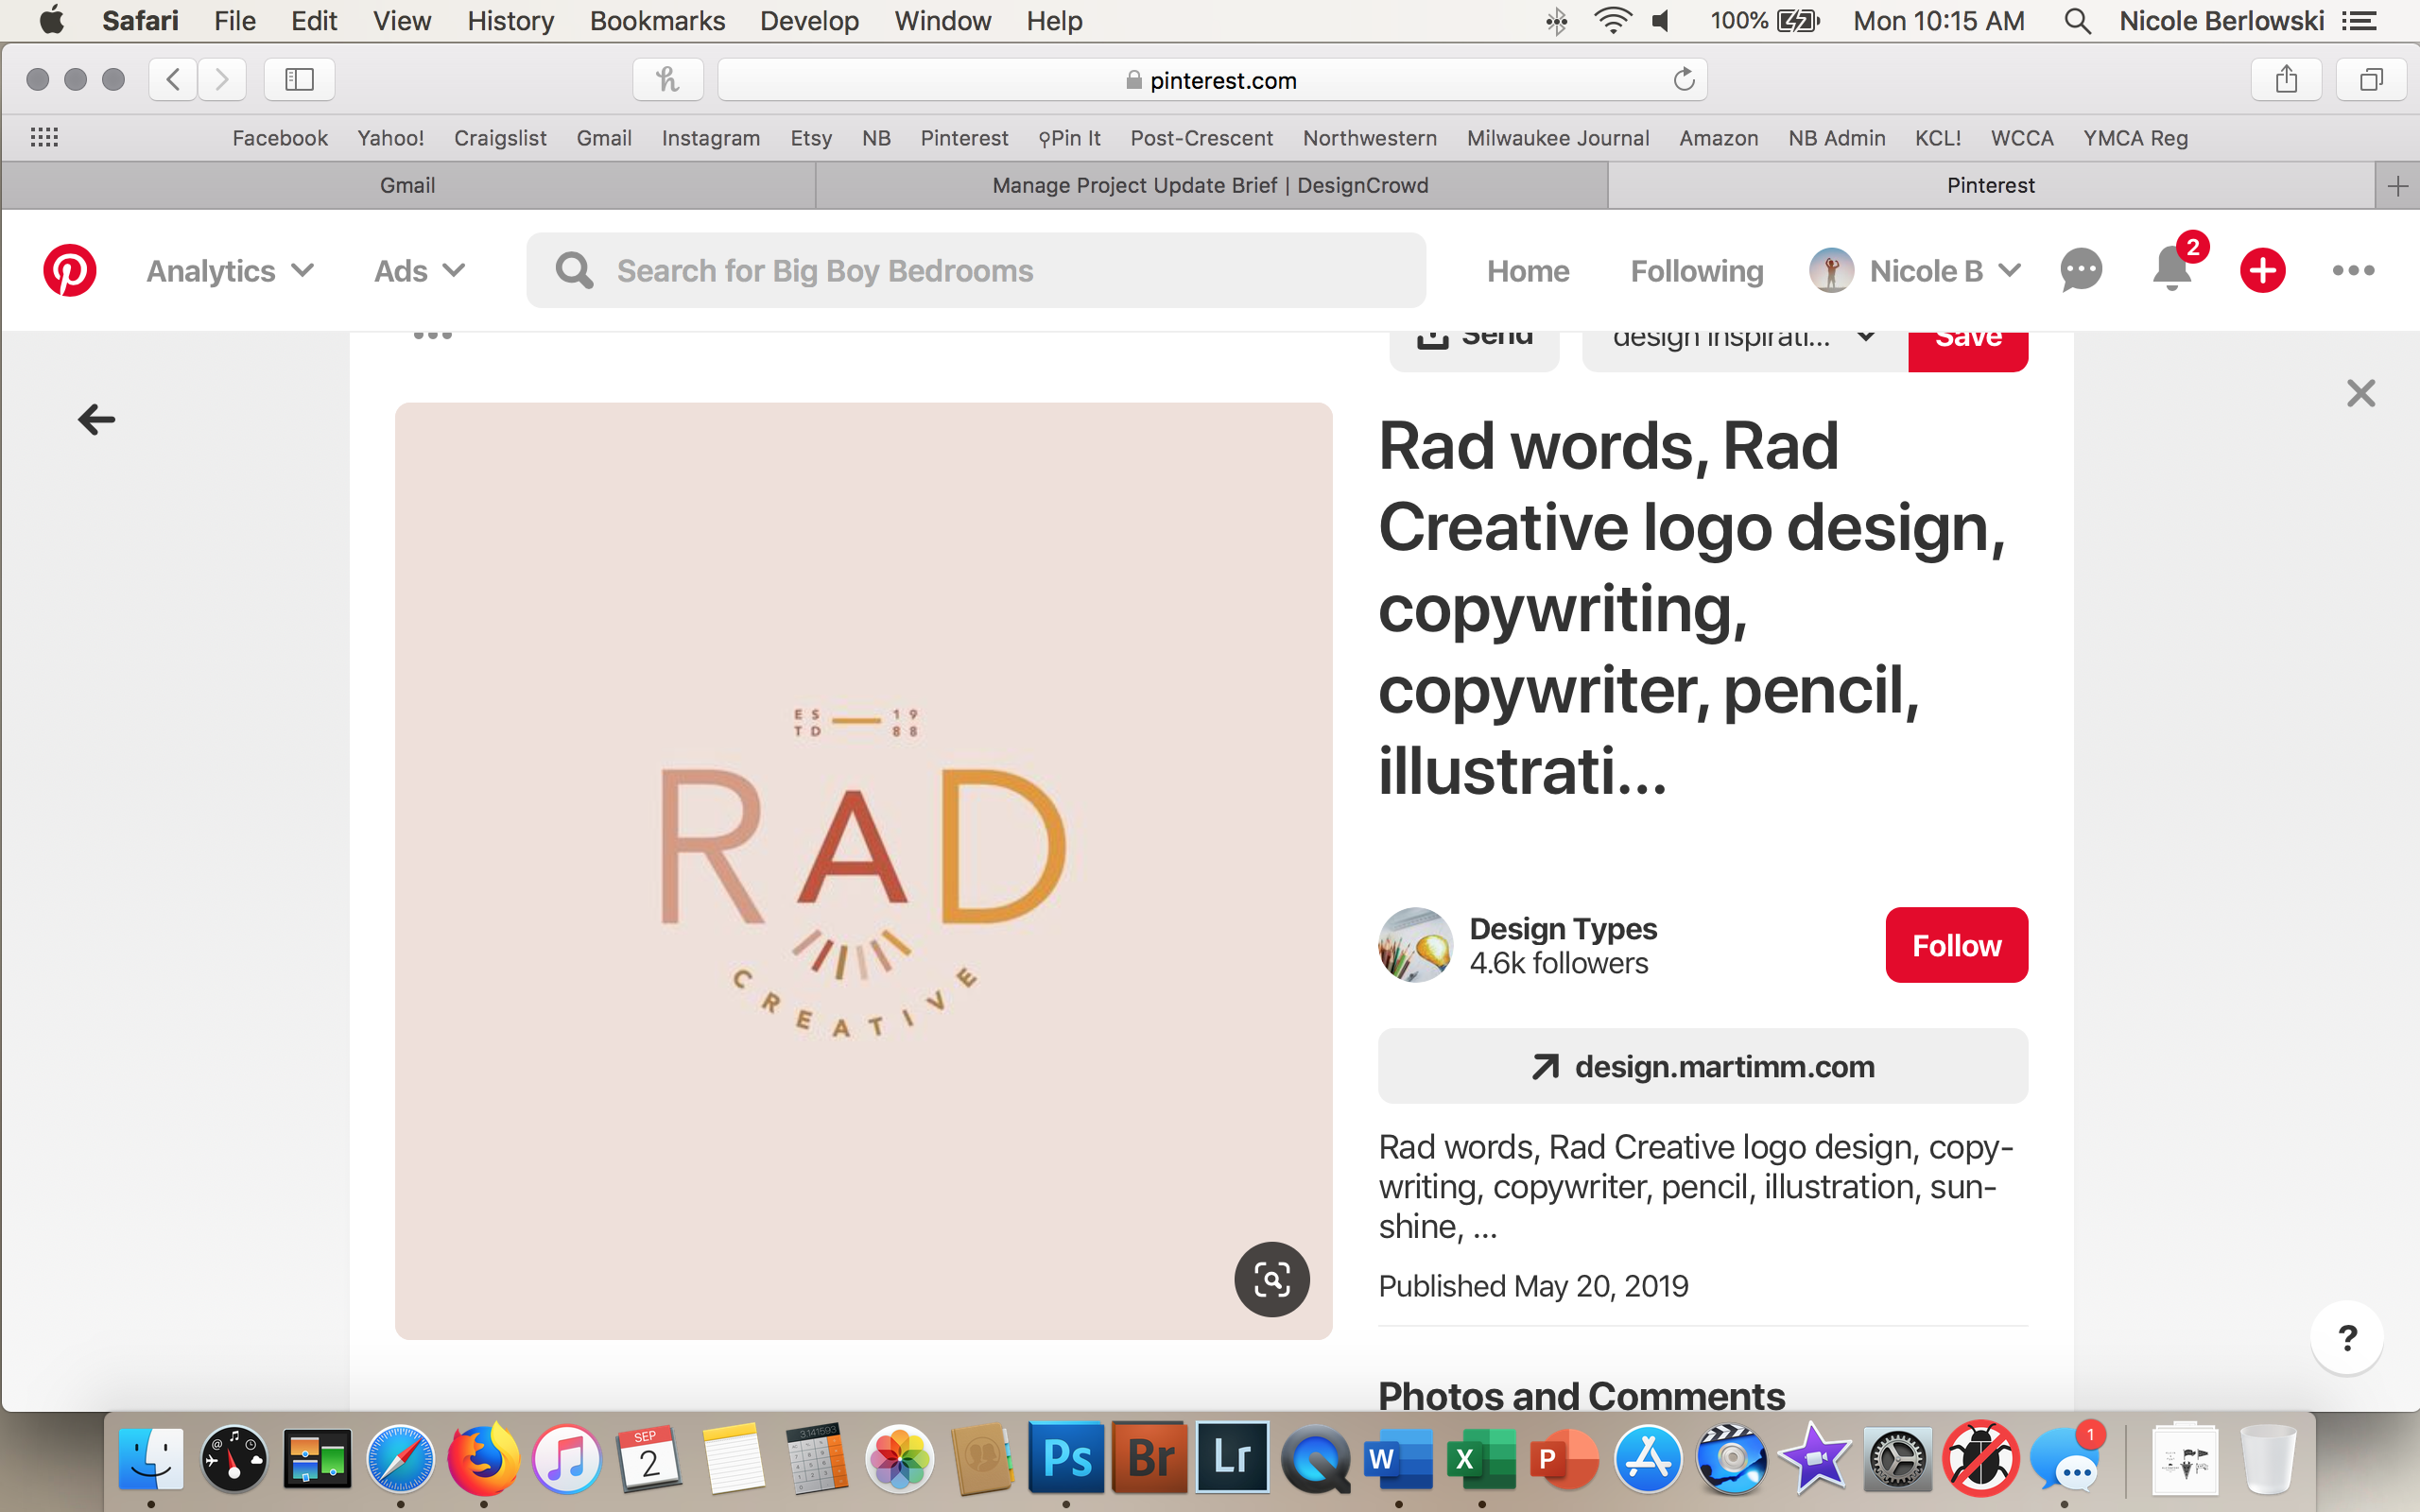Expand the Ads dropdown menu

coord(419,271)
